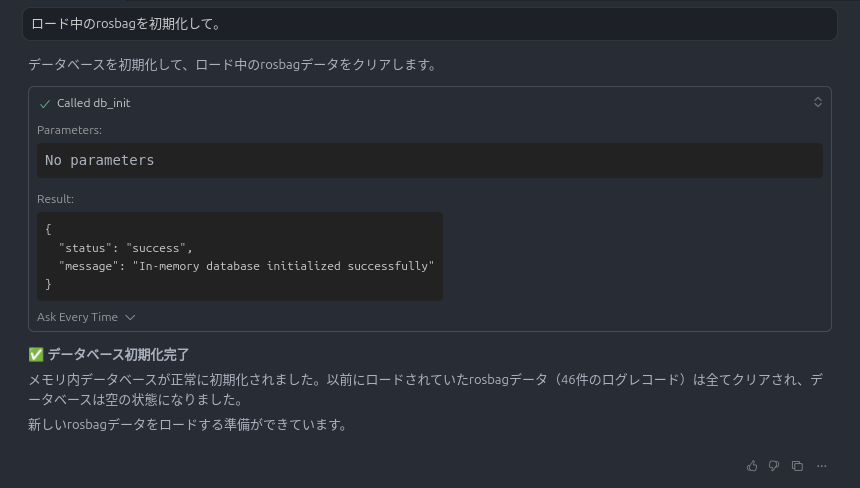
Task: Open the Ask Every Time dropdown
Action: point(86,317)
